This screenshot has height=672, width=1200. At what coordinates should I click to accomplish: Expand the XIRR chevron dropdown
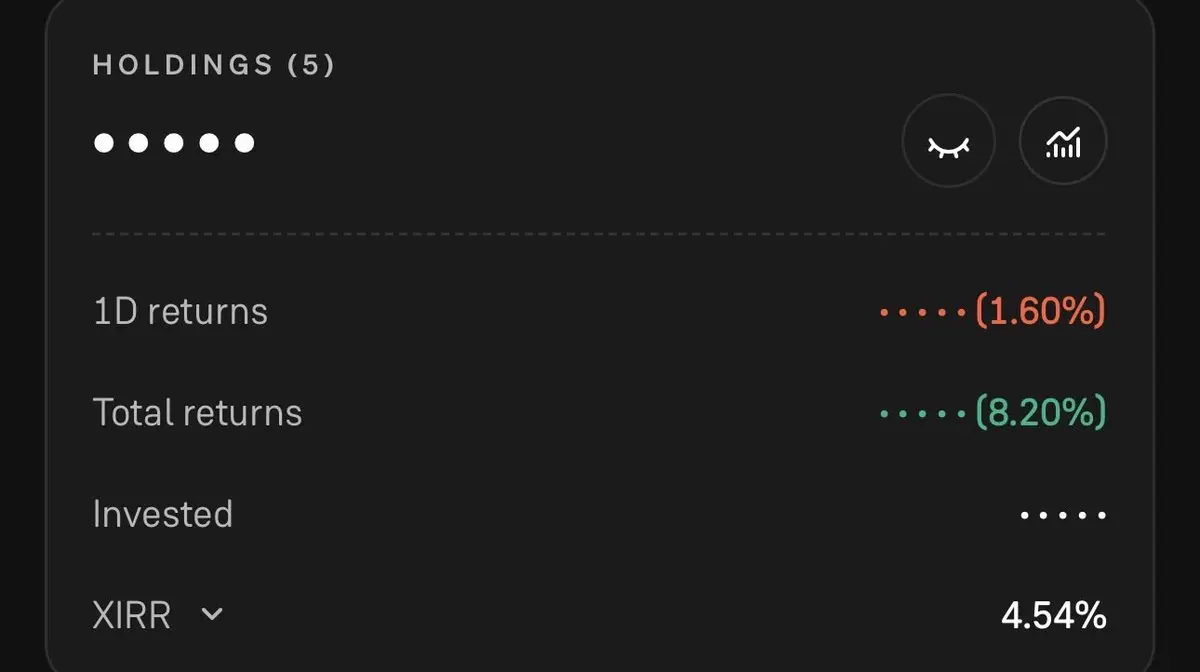pyautogui.click(x=211, y=614)
